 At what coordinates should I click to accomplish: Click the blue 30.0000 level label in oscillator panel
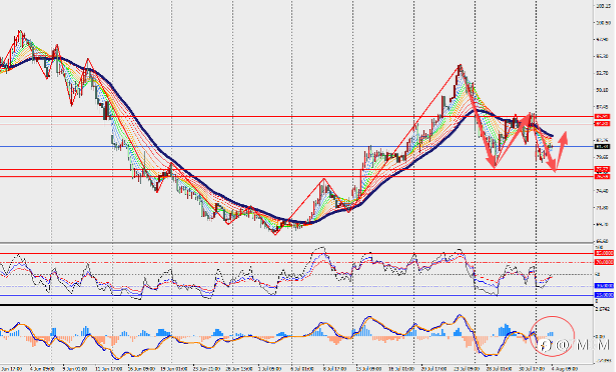coord(604,286)
